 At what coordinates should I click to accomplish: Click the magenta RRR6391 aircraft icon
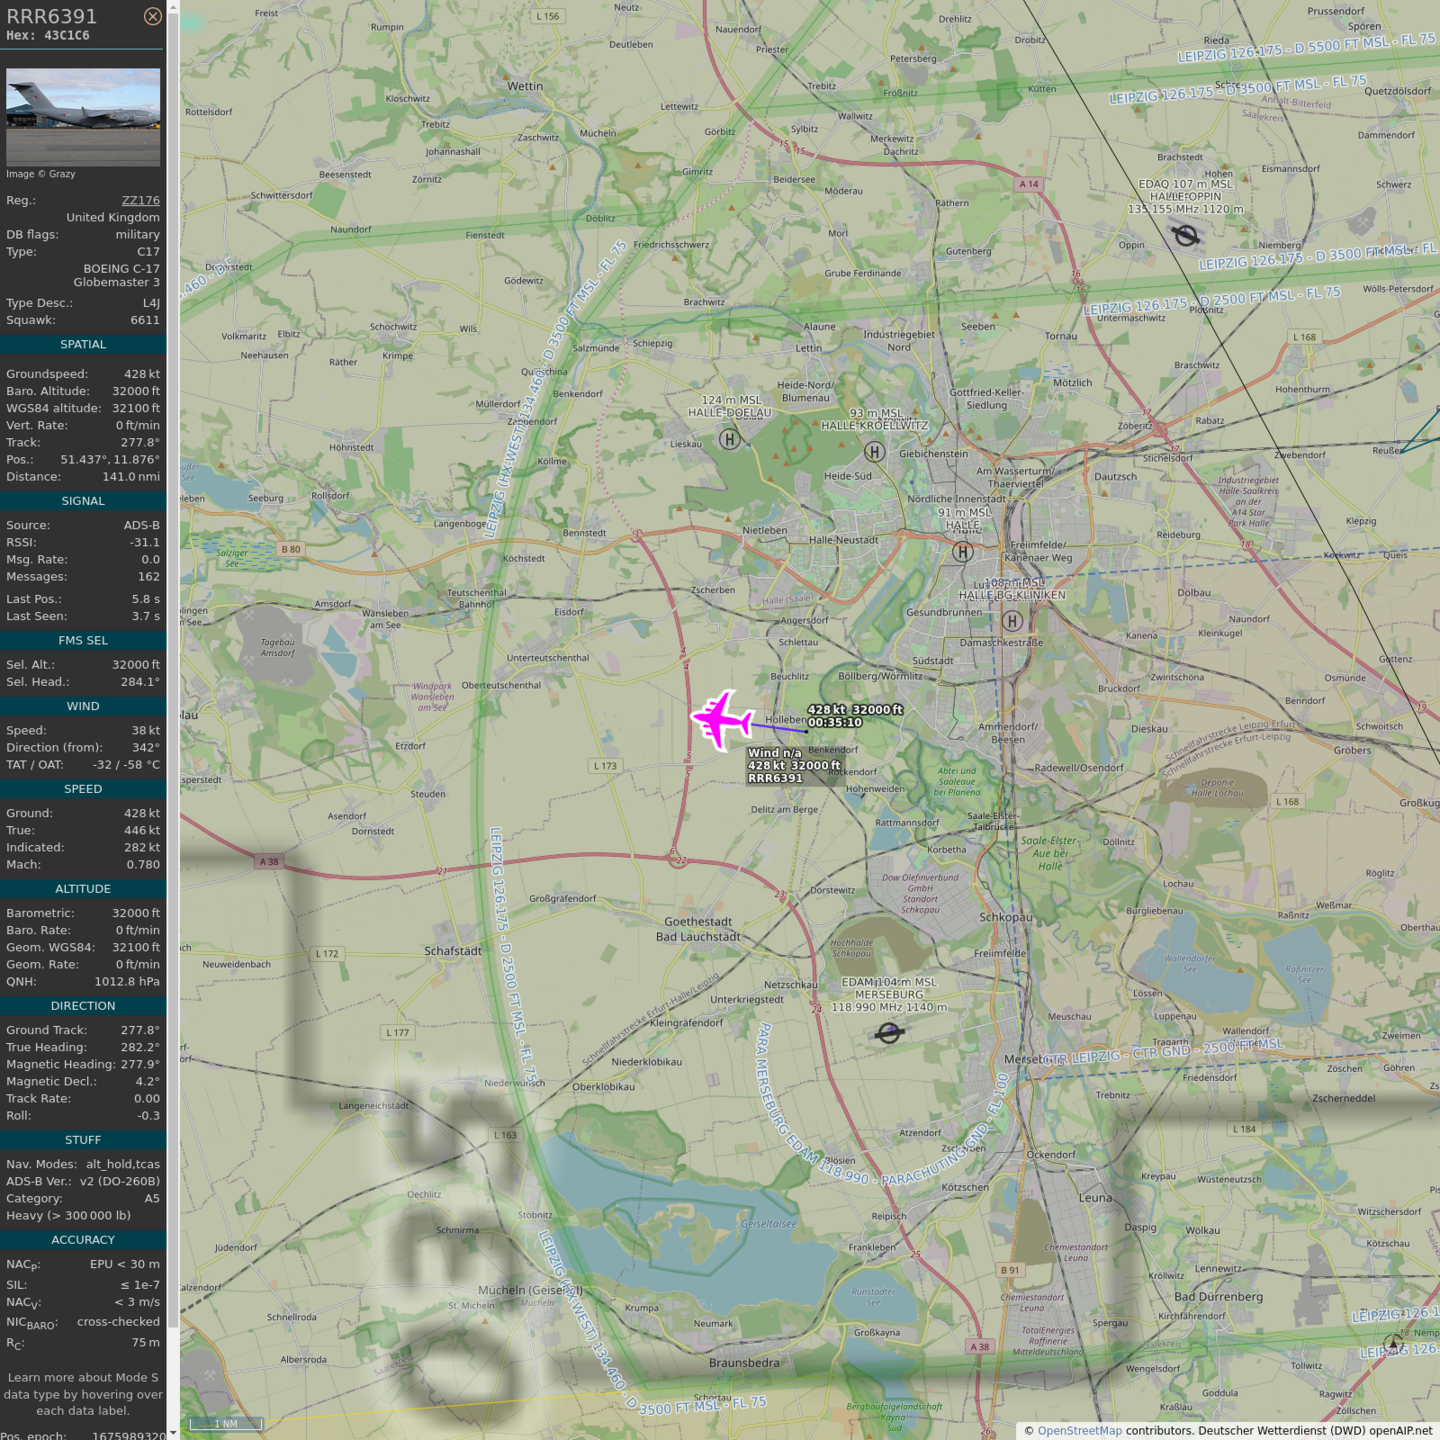click(x=722, y=719)
